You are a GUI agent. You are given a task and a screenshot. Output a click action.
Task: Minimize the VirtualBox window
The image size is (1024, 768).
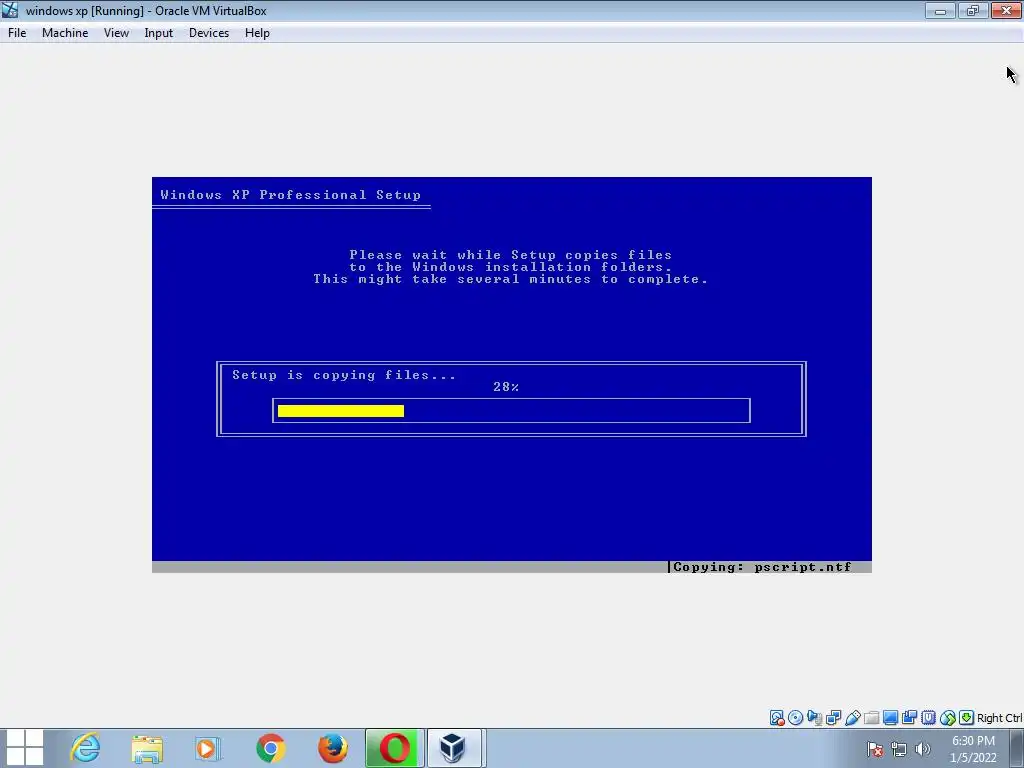(940, 10)
